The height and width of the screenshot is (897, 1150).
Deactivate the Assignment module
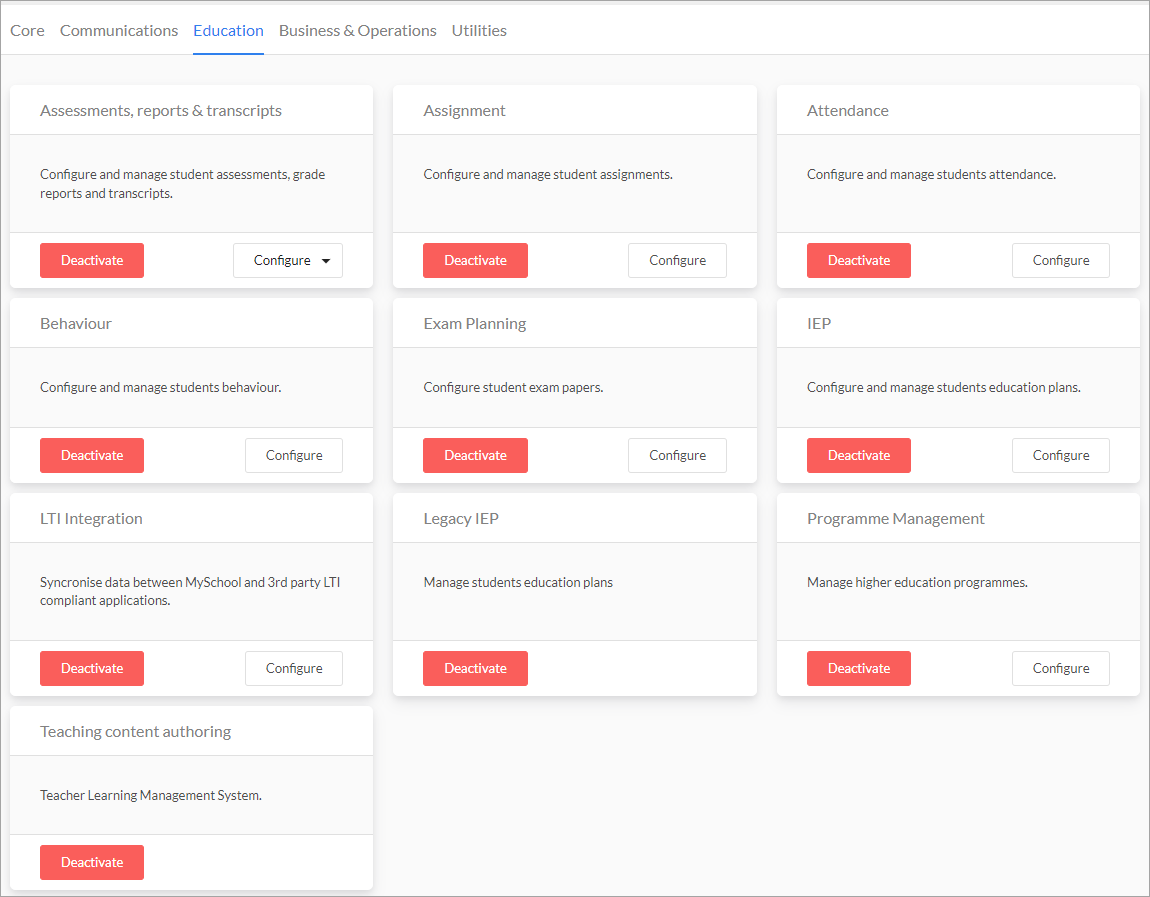(x=475, y=260)
